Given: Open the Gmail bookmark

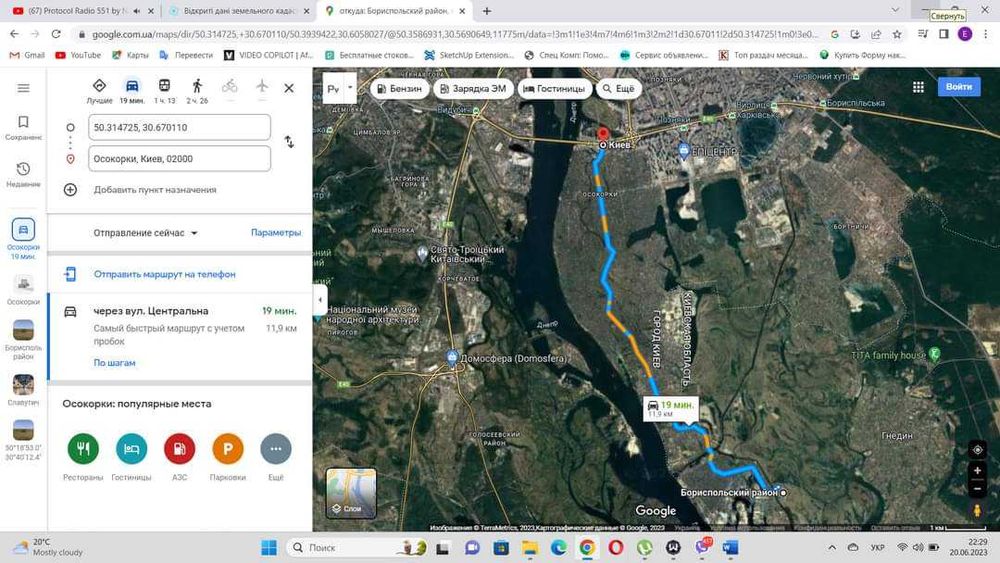Looking at the screenshot, I should [27, 55].
